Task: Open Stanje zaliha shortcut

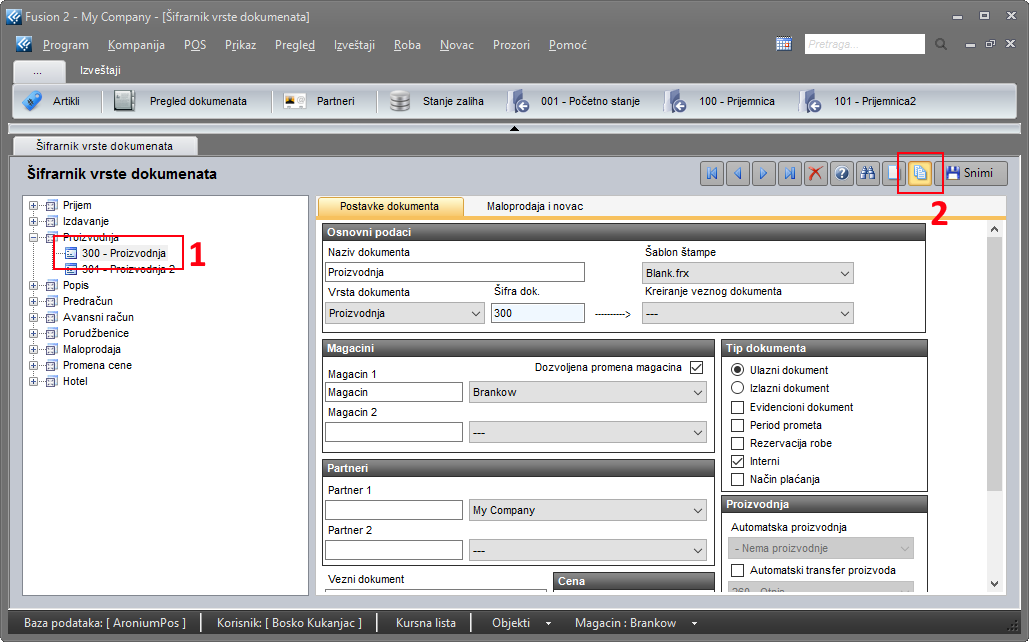Action: pyautogui.click(x=436, y=101)
